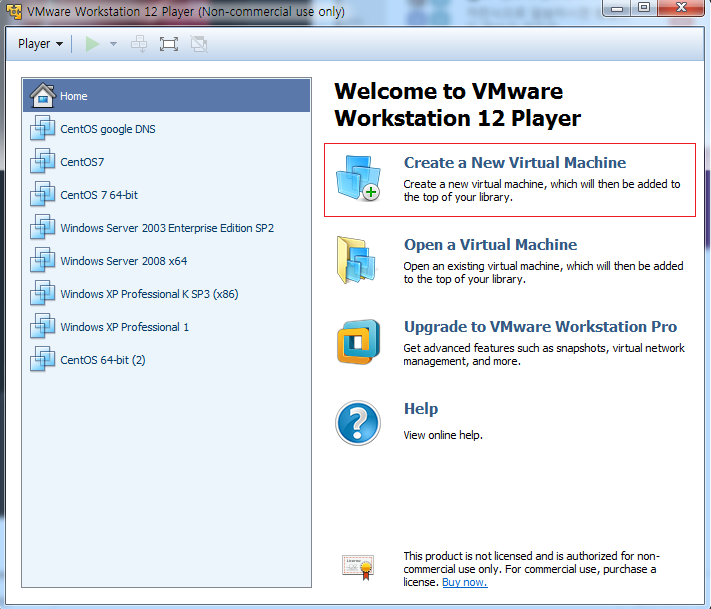Click Create a New Virtual Machine link

[515, 162]
